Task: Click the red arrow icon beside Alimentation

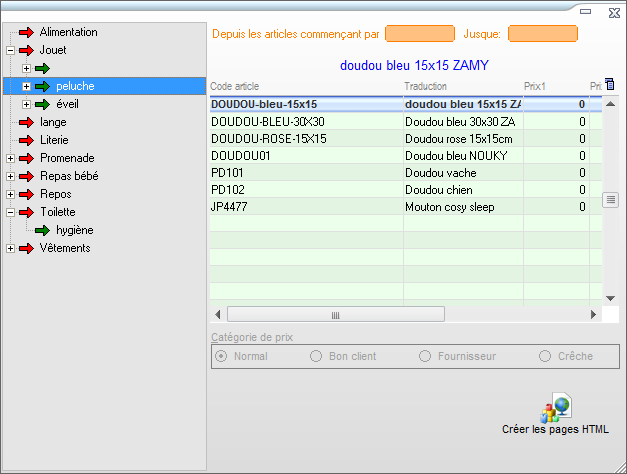Action: click(26, 32)
